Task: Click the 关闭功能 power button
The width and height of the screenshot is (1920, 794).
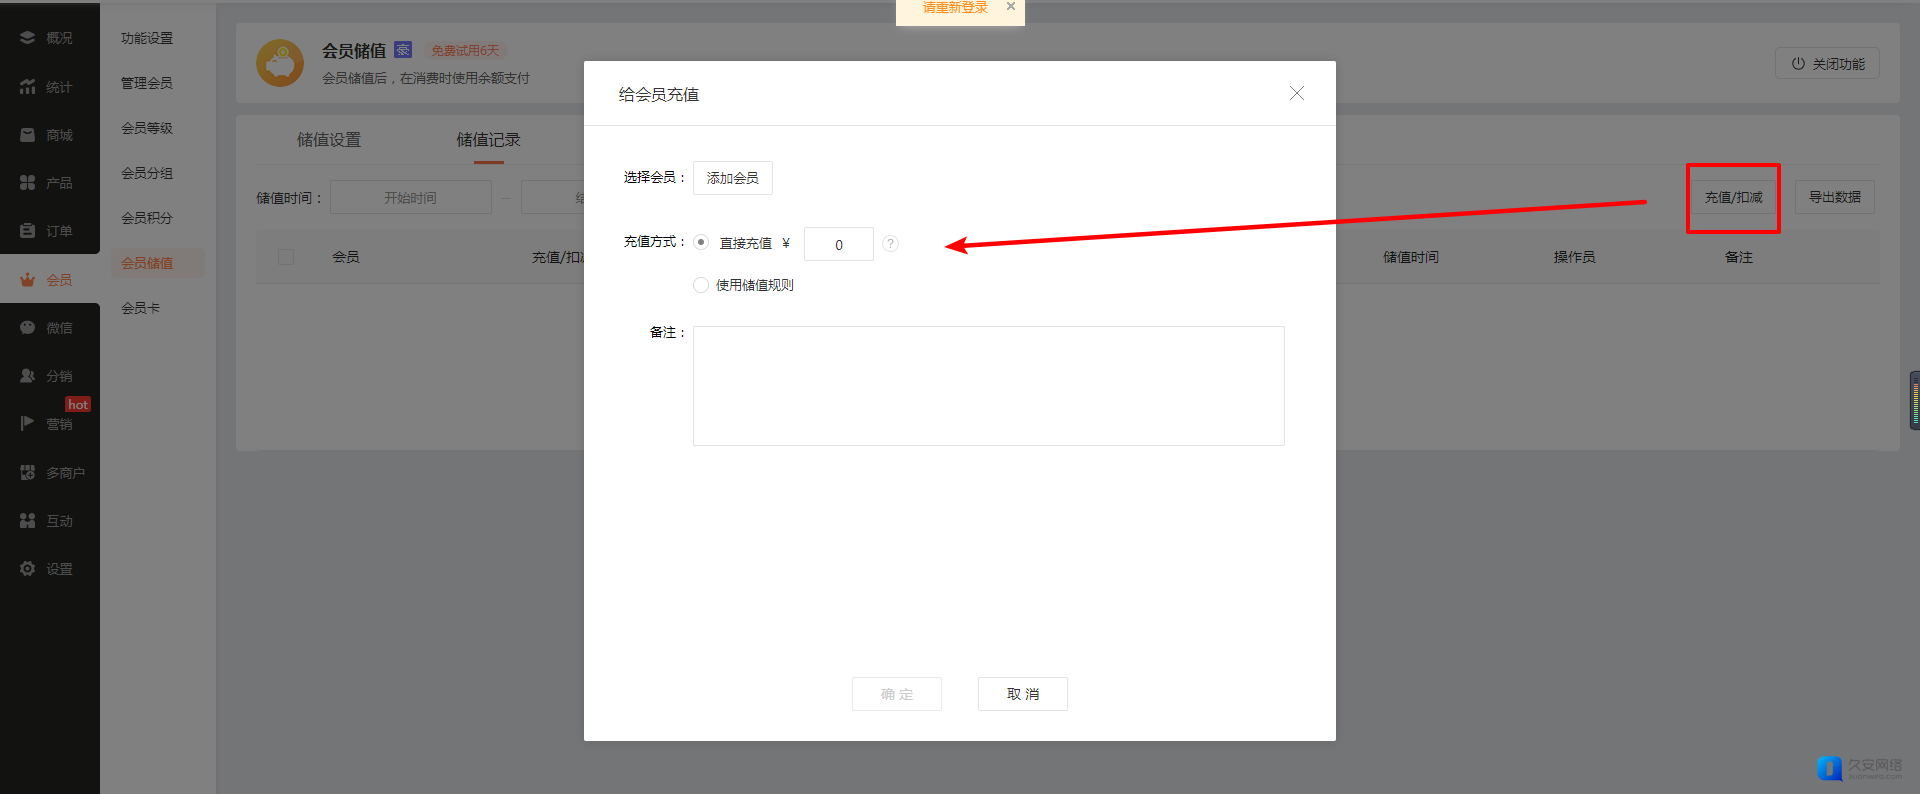Action: (x=1827, y=64)
